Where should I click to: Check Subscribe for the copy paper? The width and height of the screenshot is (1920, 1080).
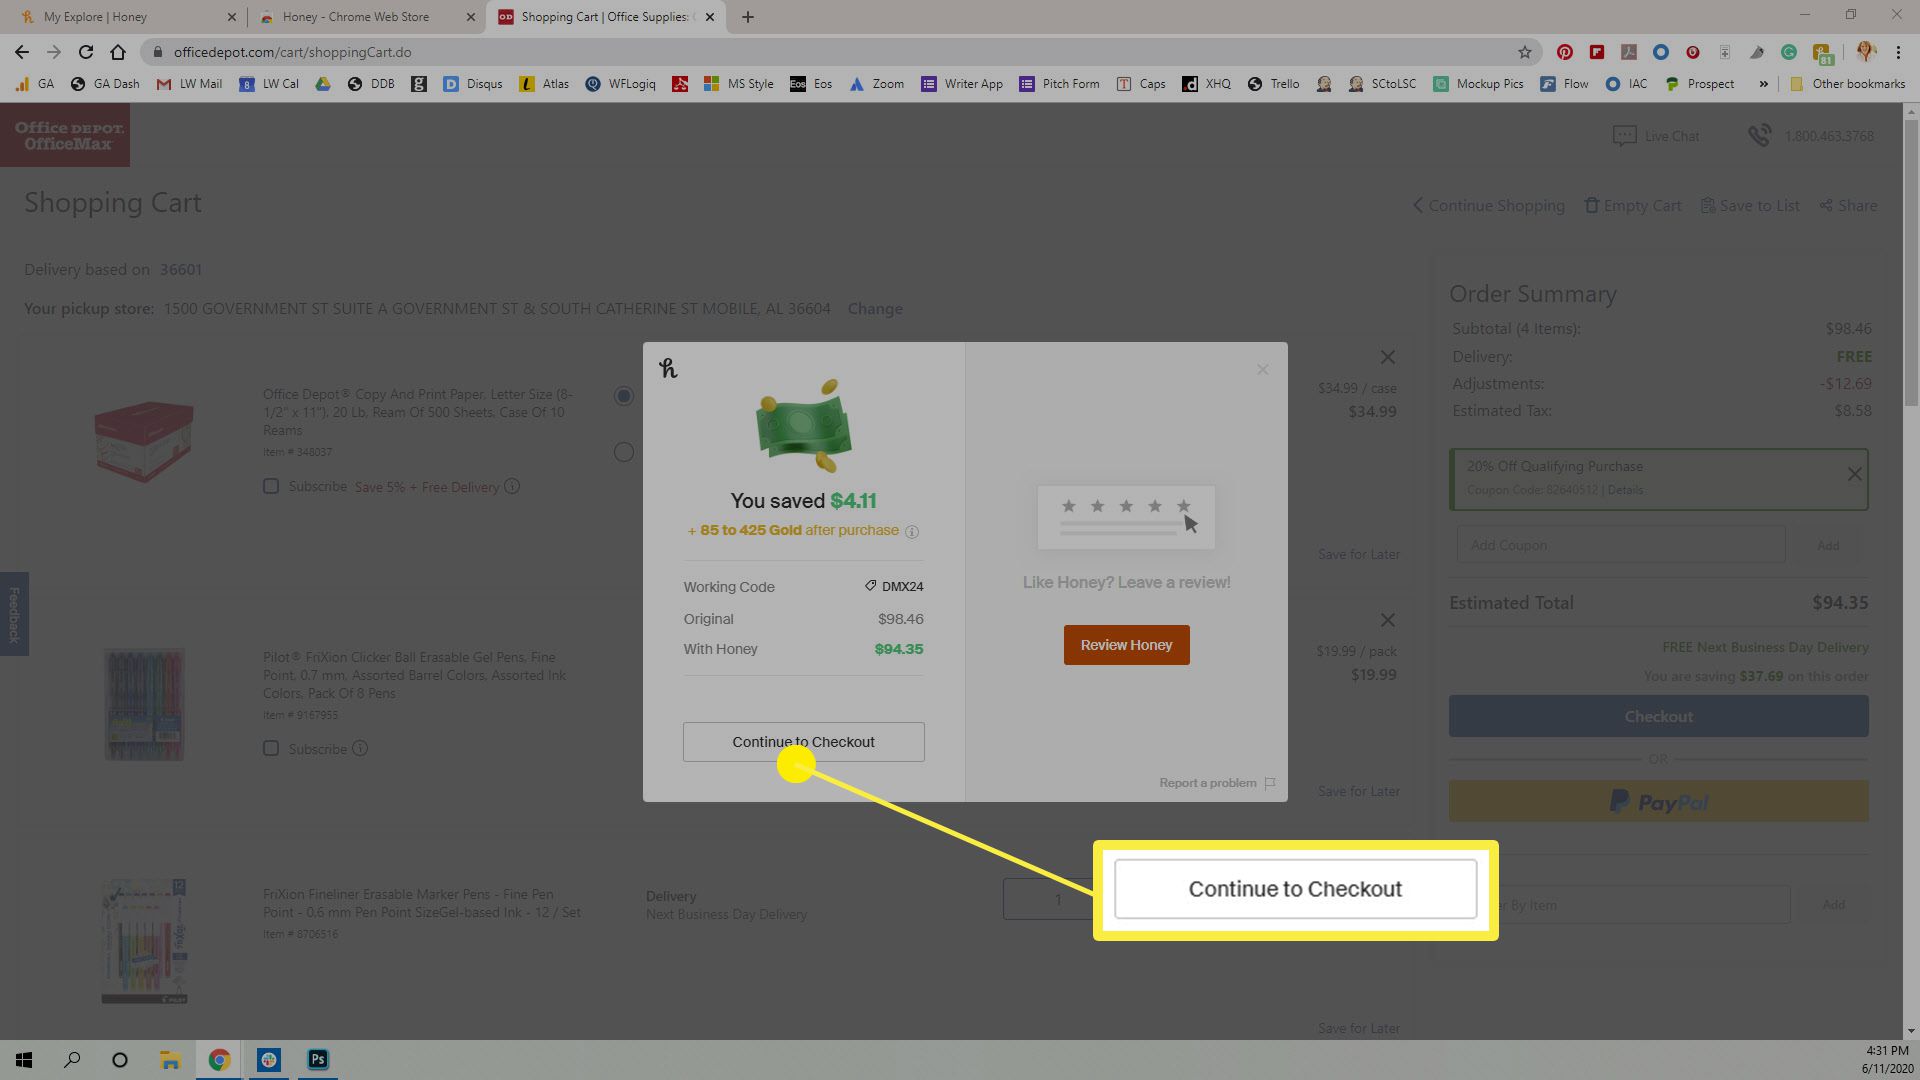click(271, 486)
